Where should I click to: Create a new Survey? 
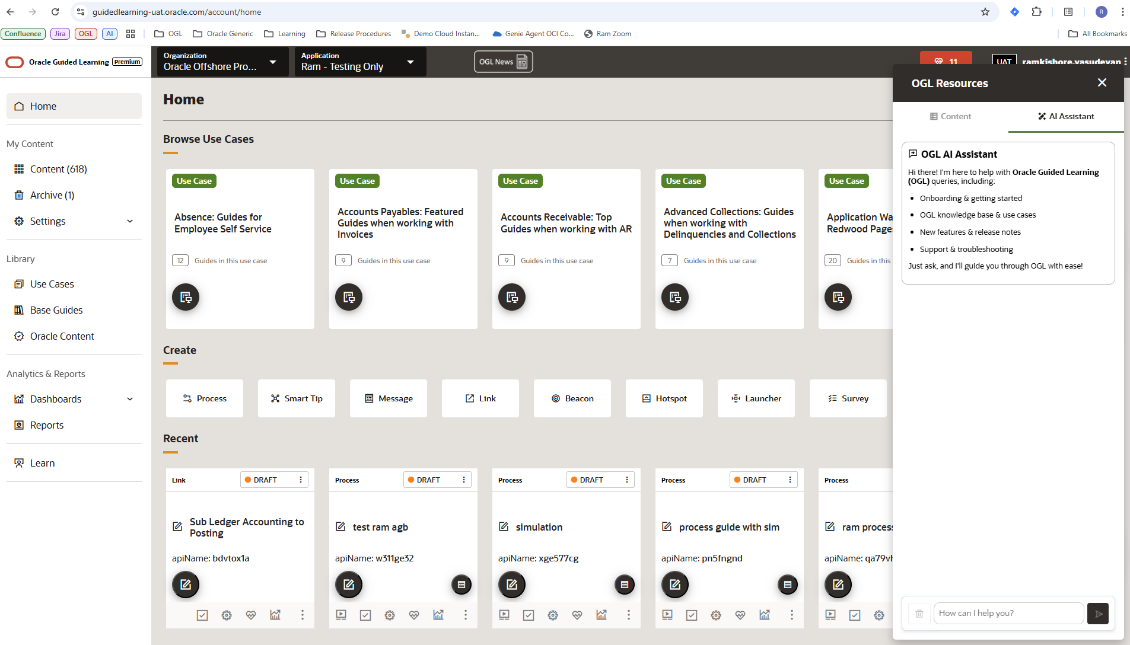848,399
